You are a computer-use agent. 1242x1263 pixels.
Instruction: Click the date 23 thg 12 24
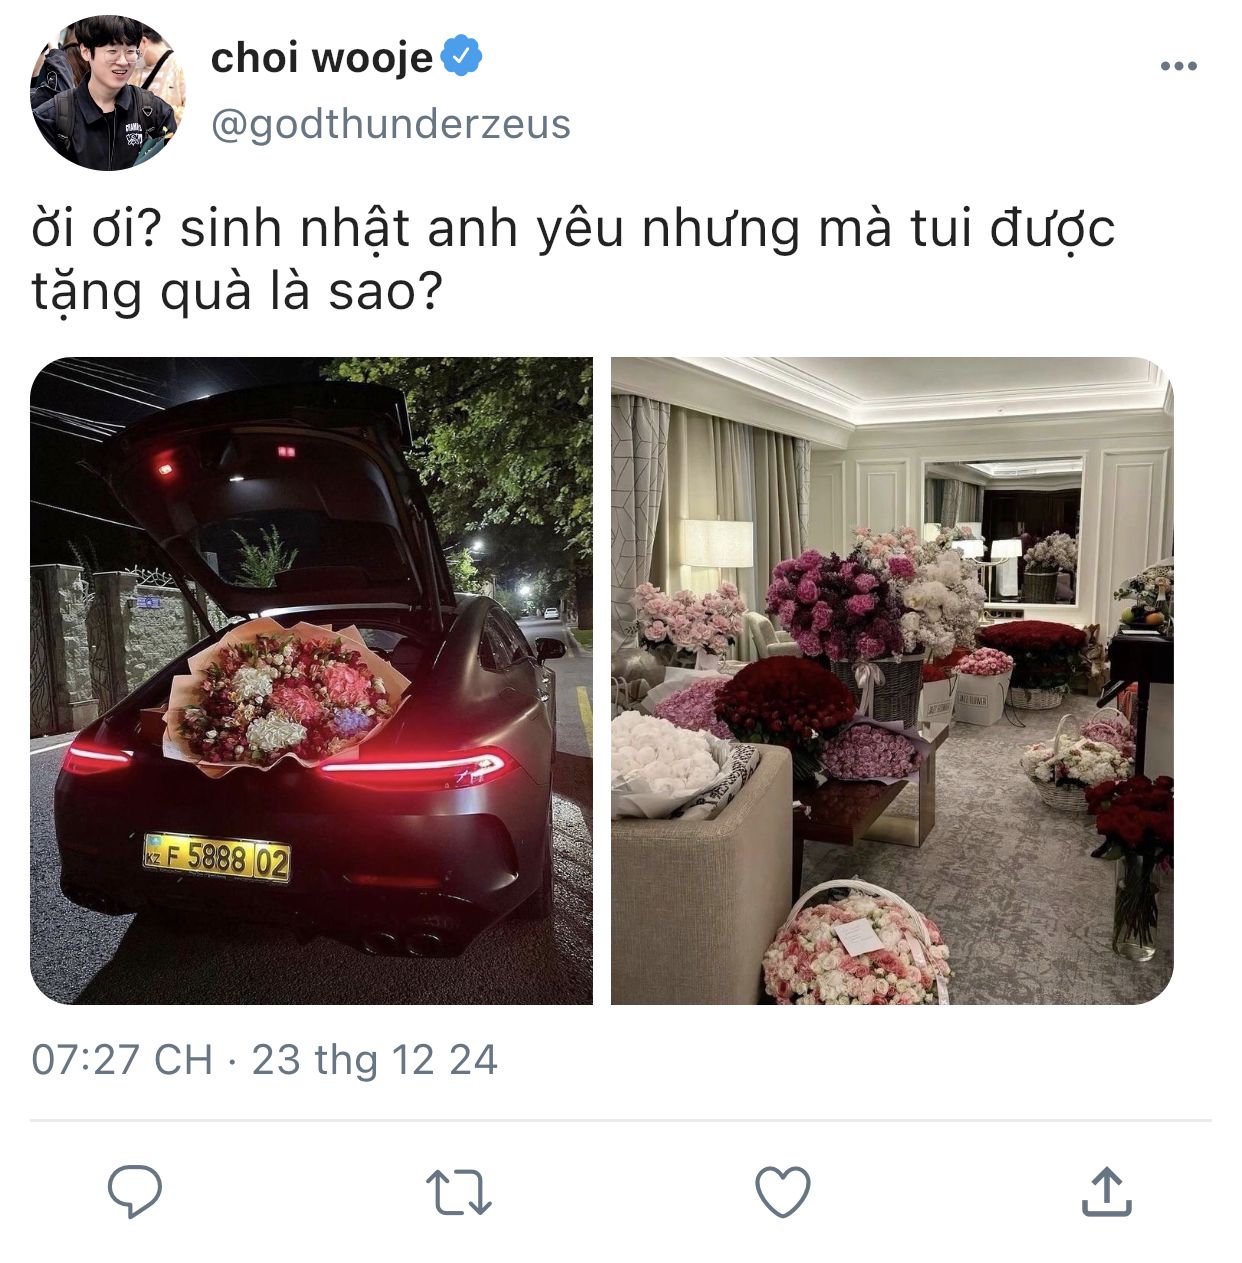[374, 1060]
